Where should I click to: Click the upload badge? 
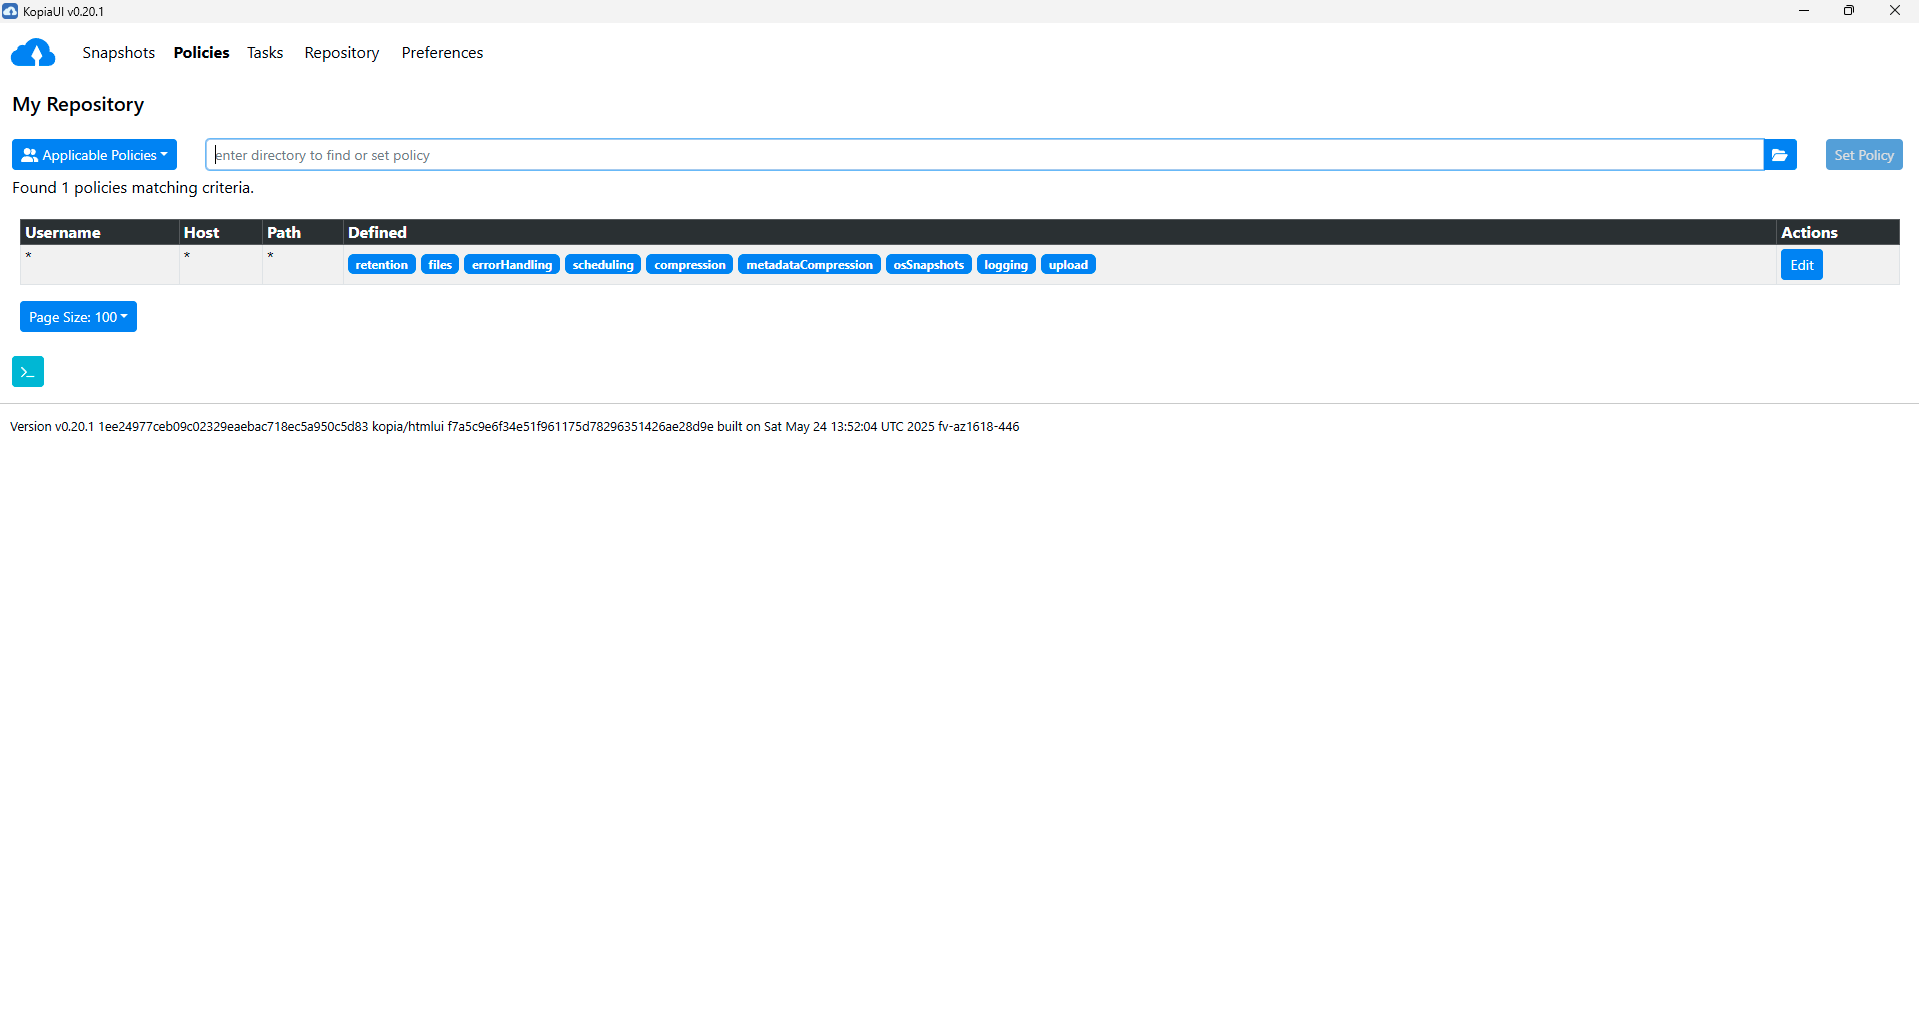[x=1068, y=265]
